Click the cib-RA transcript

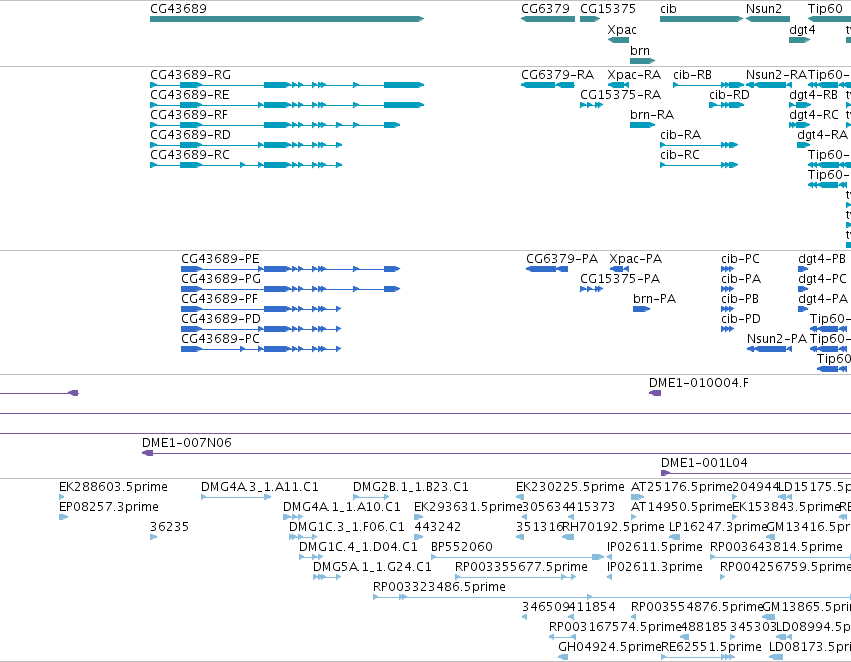click(699, 145)
